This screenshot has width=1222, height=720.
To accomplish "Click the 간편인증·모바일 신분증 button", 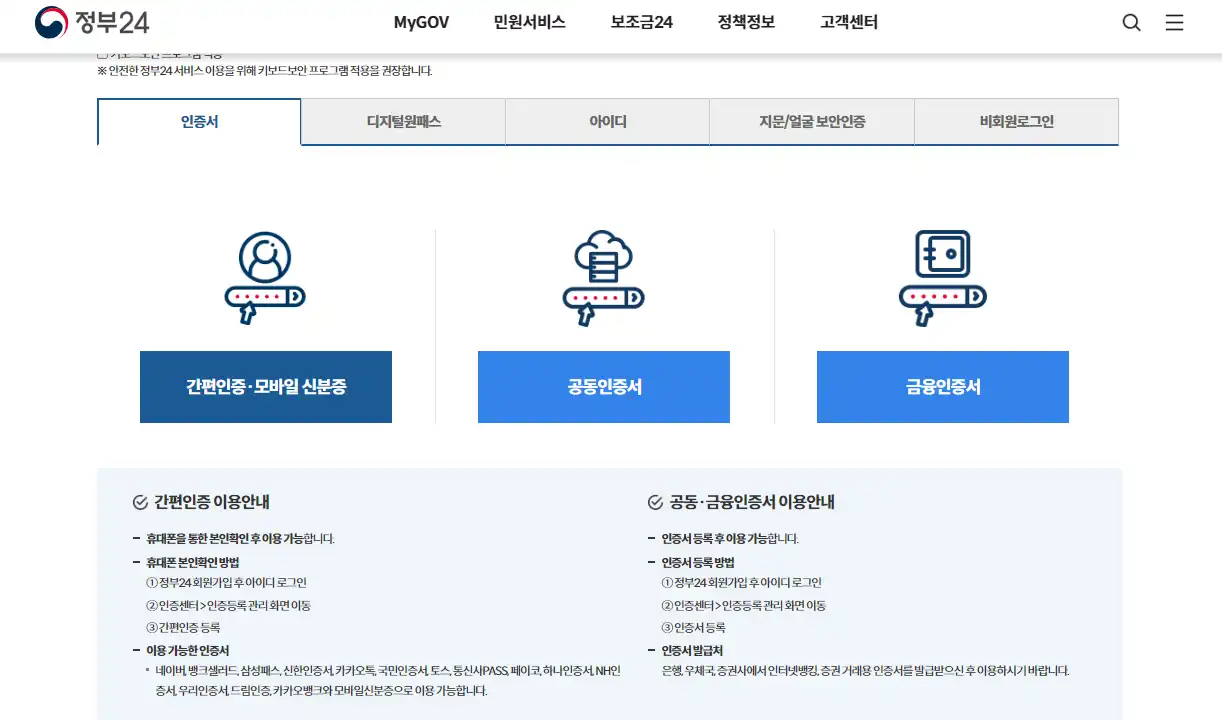I will pos(265,387).
